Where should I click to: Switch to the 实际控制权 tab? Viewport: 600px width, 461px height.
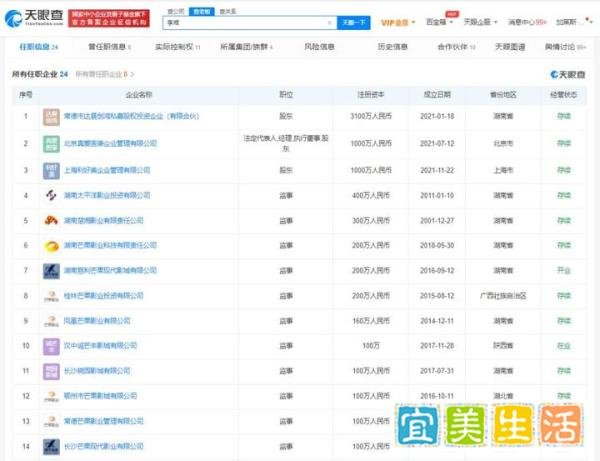178,47
